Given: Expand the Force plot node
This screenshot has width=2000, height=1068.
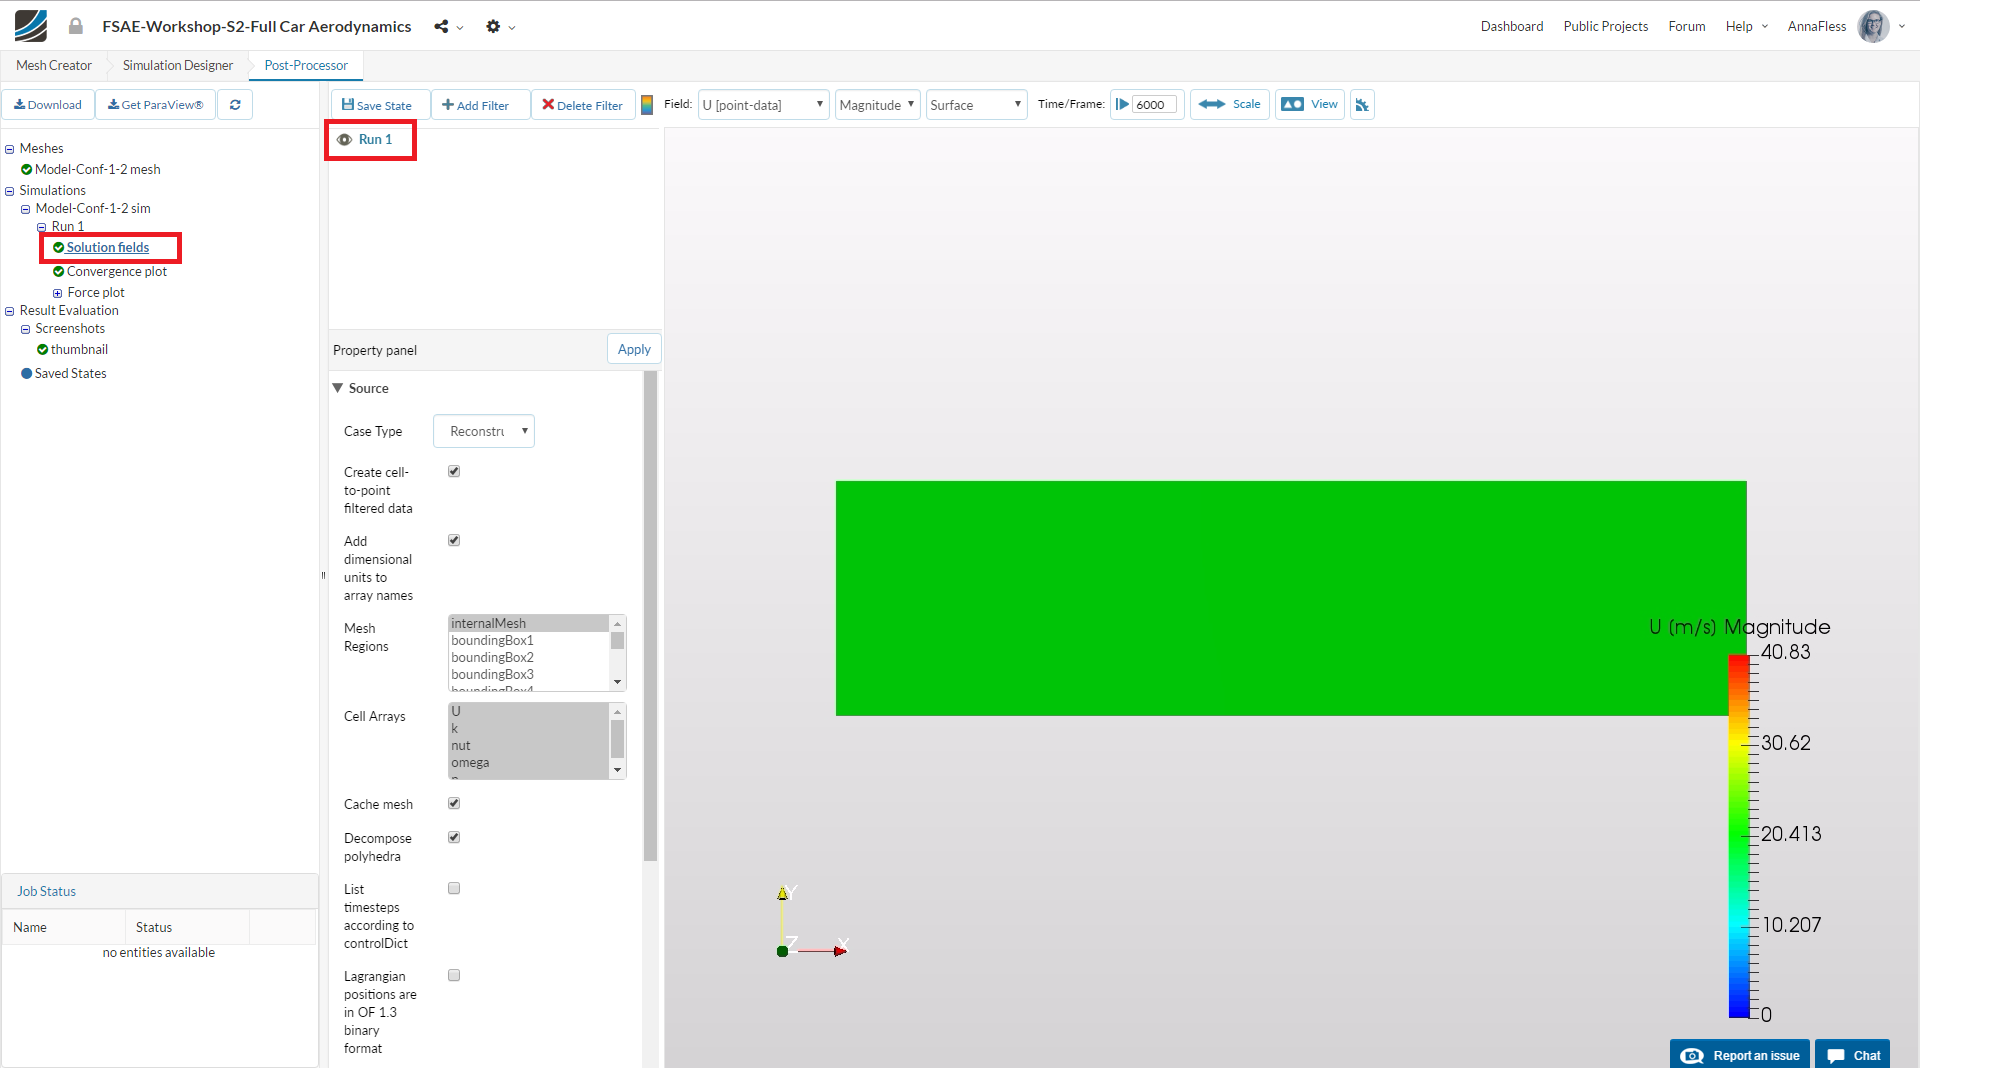Looking at the screenshot, I should pos(58,293).
